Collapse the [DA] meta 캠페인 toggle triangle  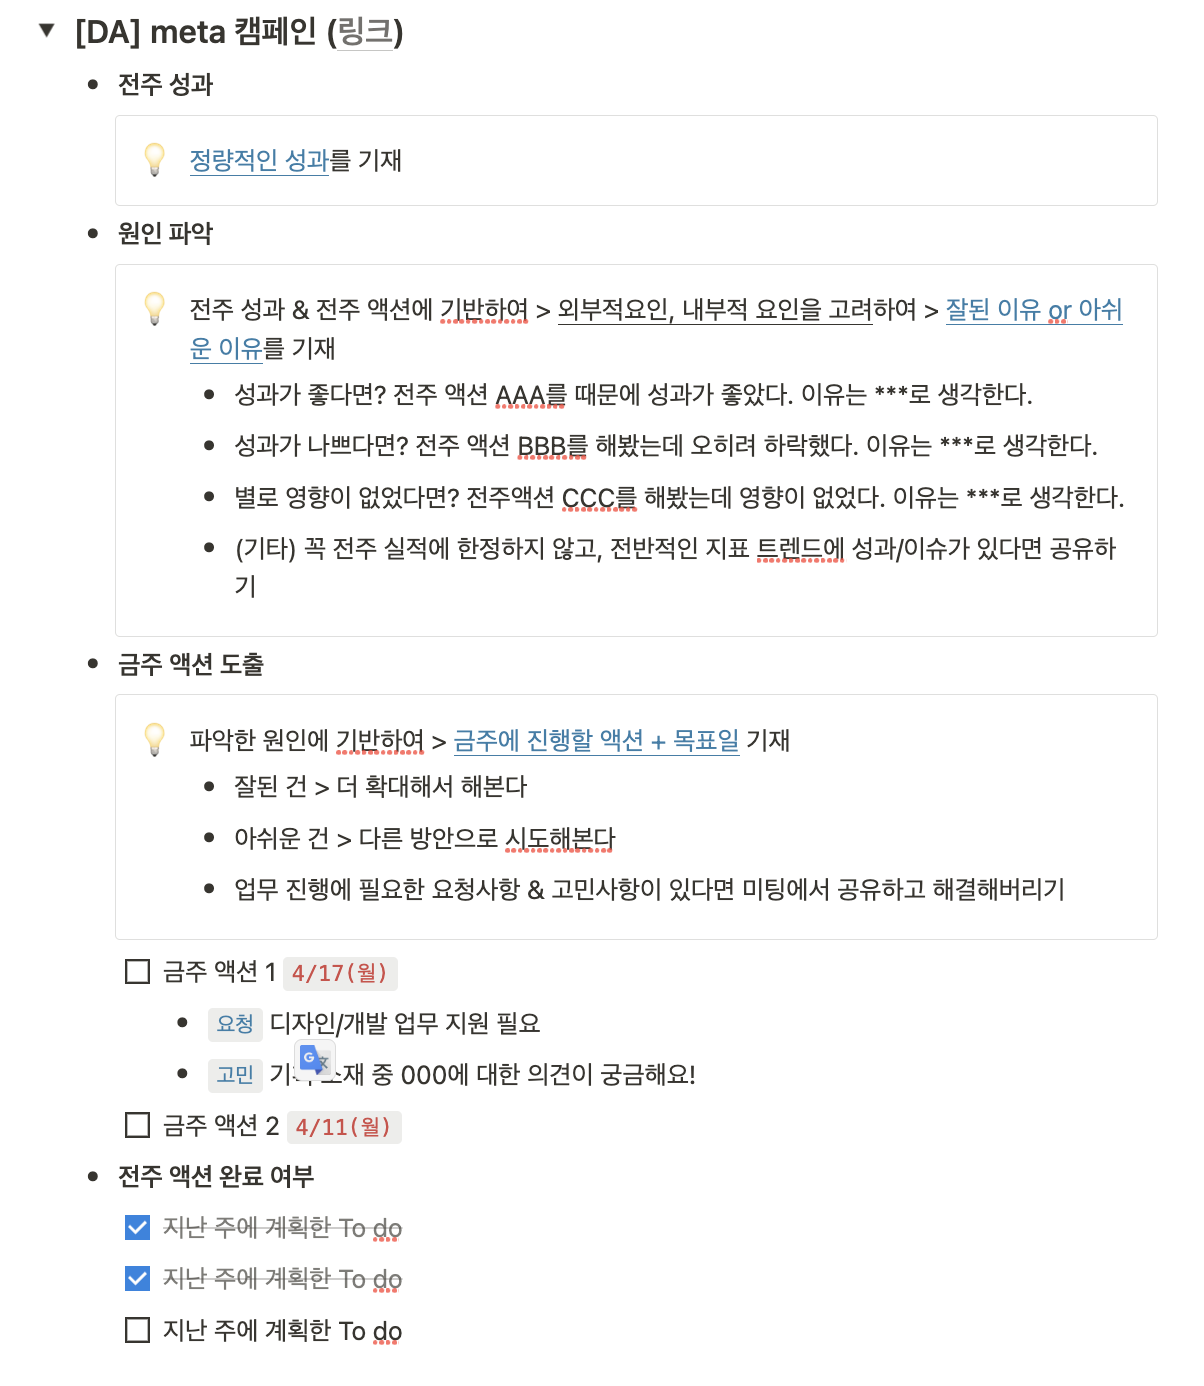46,30
